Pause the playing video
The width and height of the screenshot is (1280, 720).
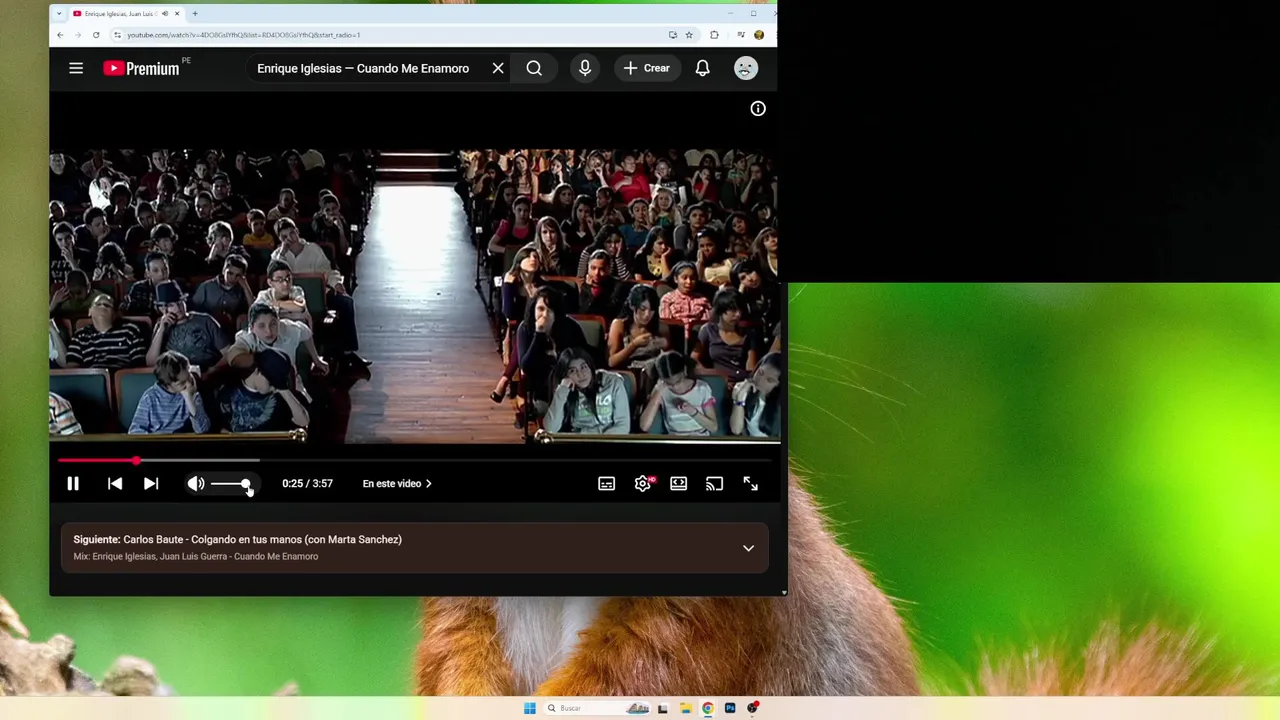pyautogui.click(x=73, y=484)
